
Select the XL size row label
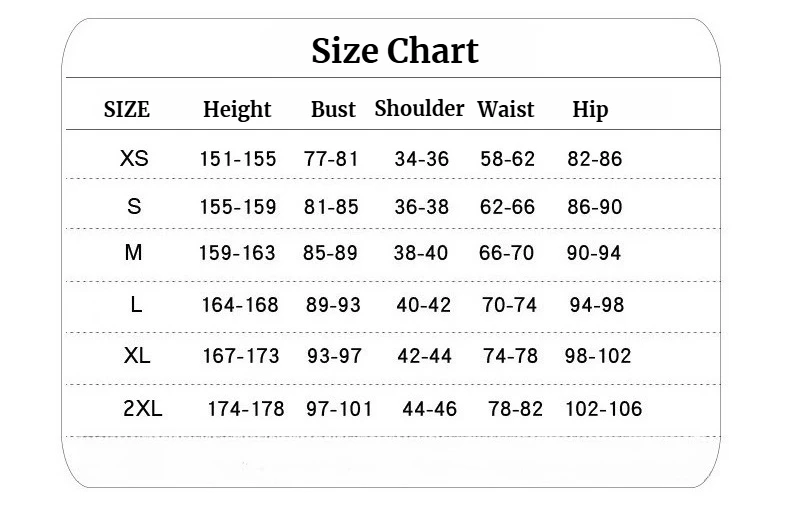tap(137, 356)
